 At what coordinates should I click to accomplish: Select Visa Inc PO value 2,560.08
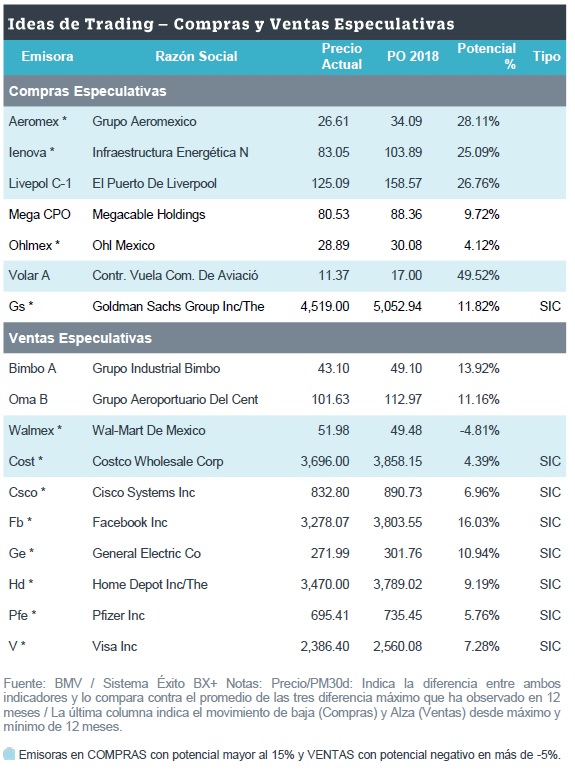(x=398, y=646)
